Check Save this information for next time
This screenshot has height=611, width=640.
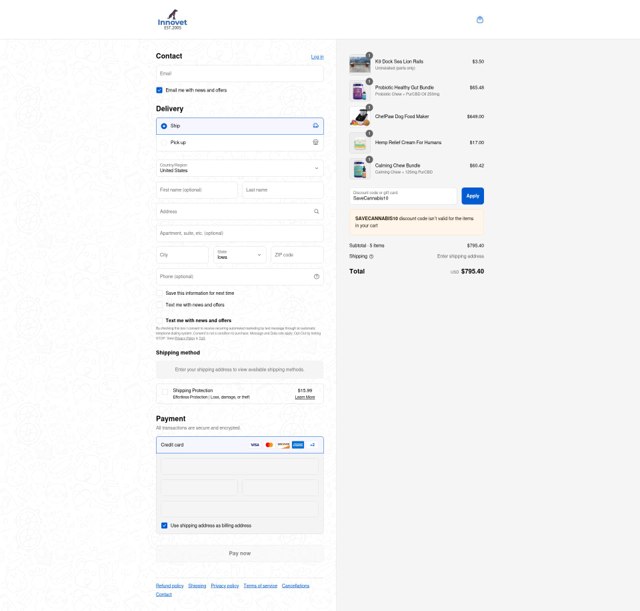click(x=159, y=293)
